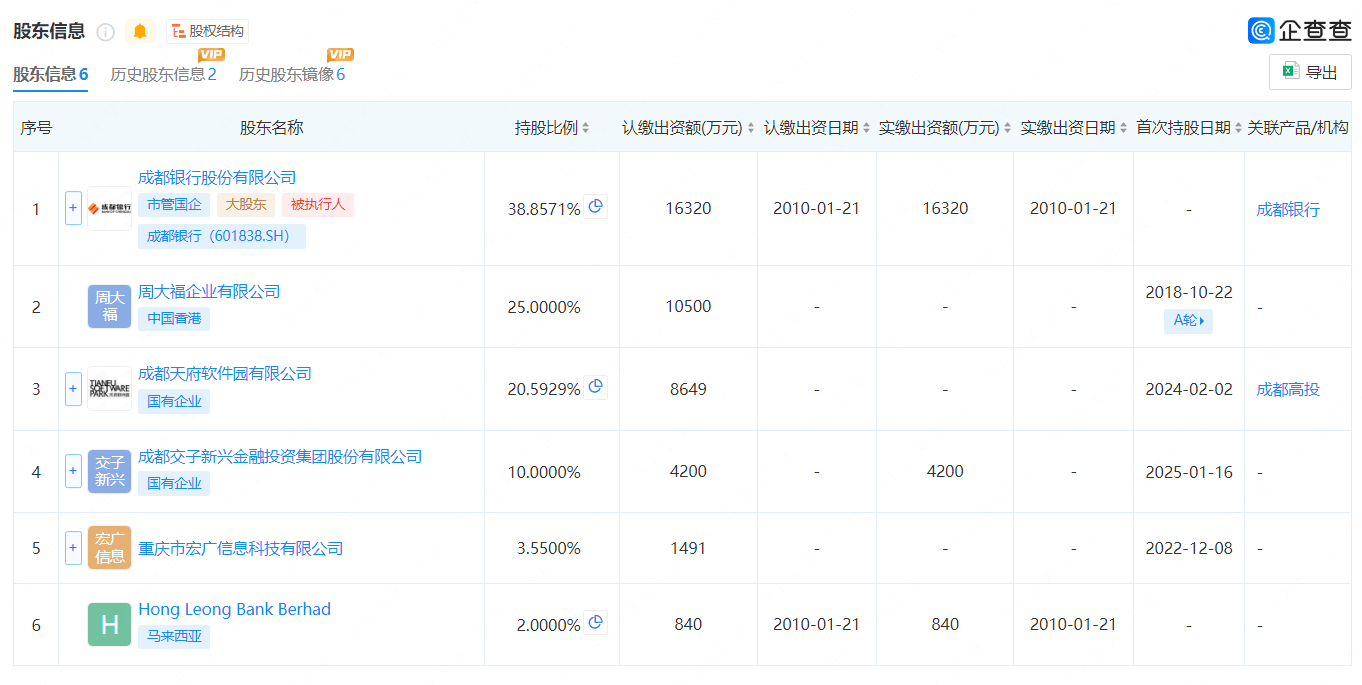Select the 8649 subscribed amount cell

tap(688, 389)
